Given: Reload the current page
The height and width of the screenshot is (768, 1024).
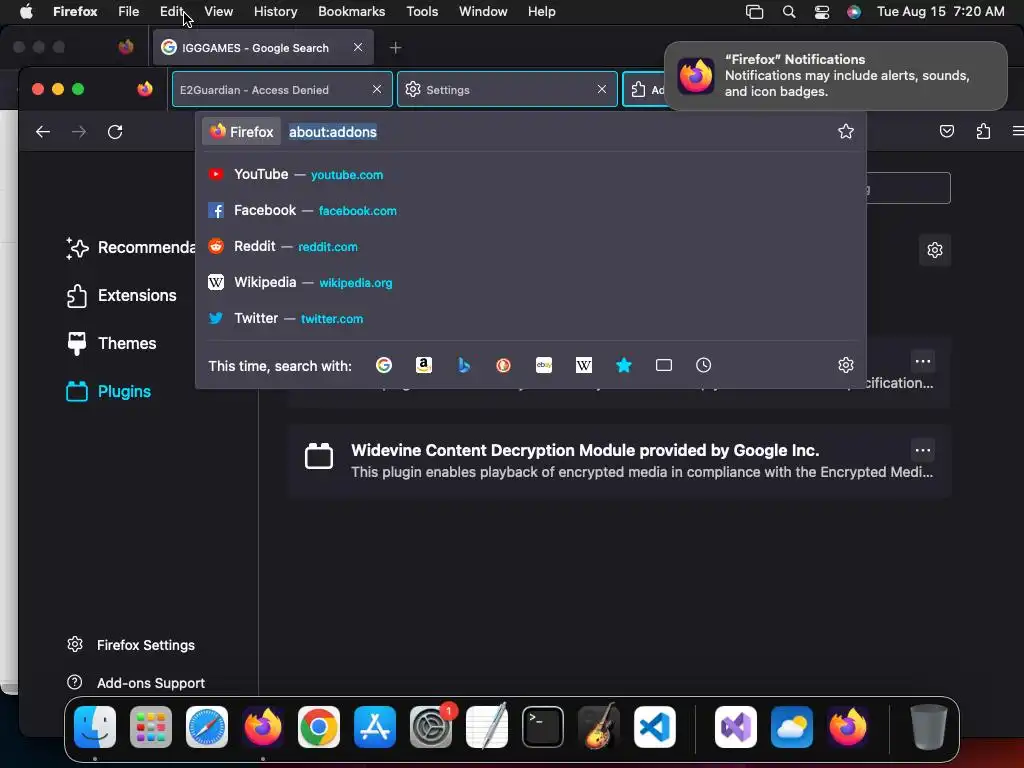Looking at the screenshot, I should [115, 132].
